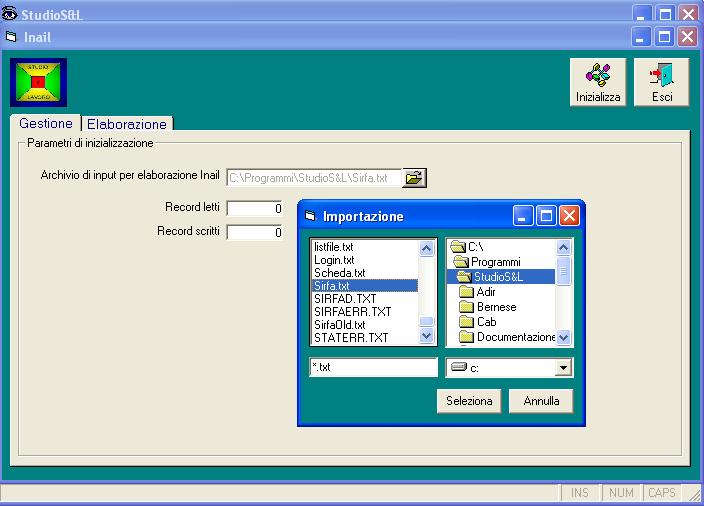Select Login.txt in the file list
Image resolution: width=704 pixels, height=506 pixels.
[365, 260]
